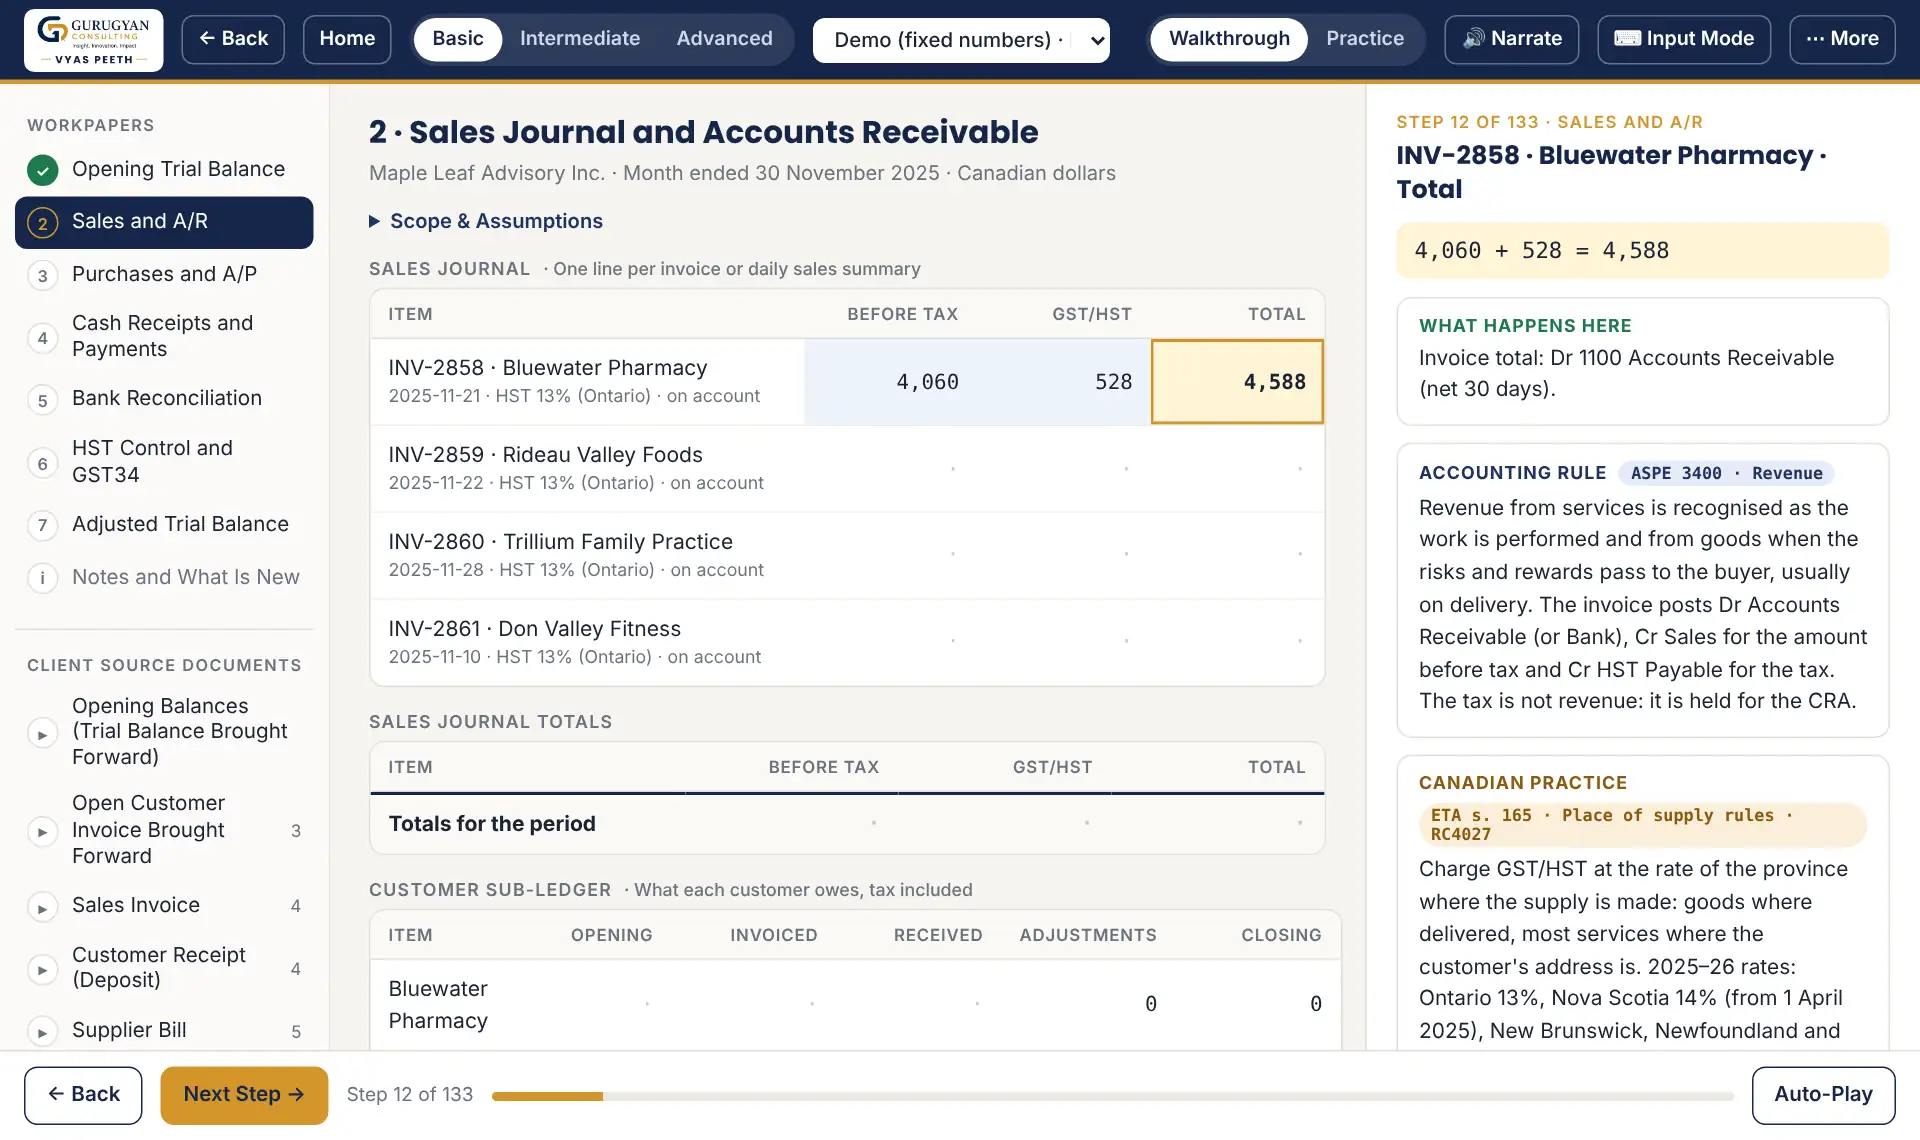Expand the Opening Balances source document
The height and width of the screenshot is (1140, 1920).
click(x=42, y=733)
